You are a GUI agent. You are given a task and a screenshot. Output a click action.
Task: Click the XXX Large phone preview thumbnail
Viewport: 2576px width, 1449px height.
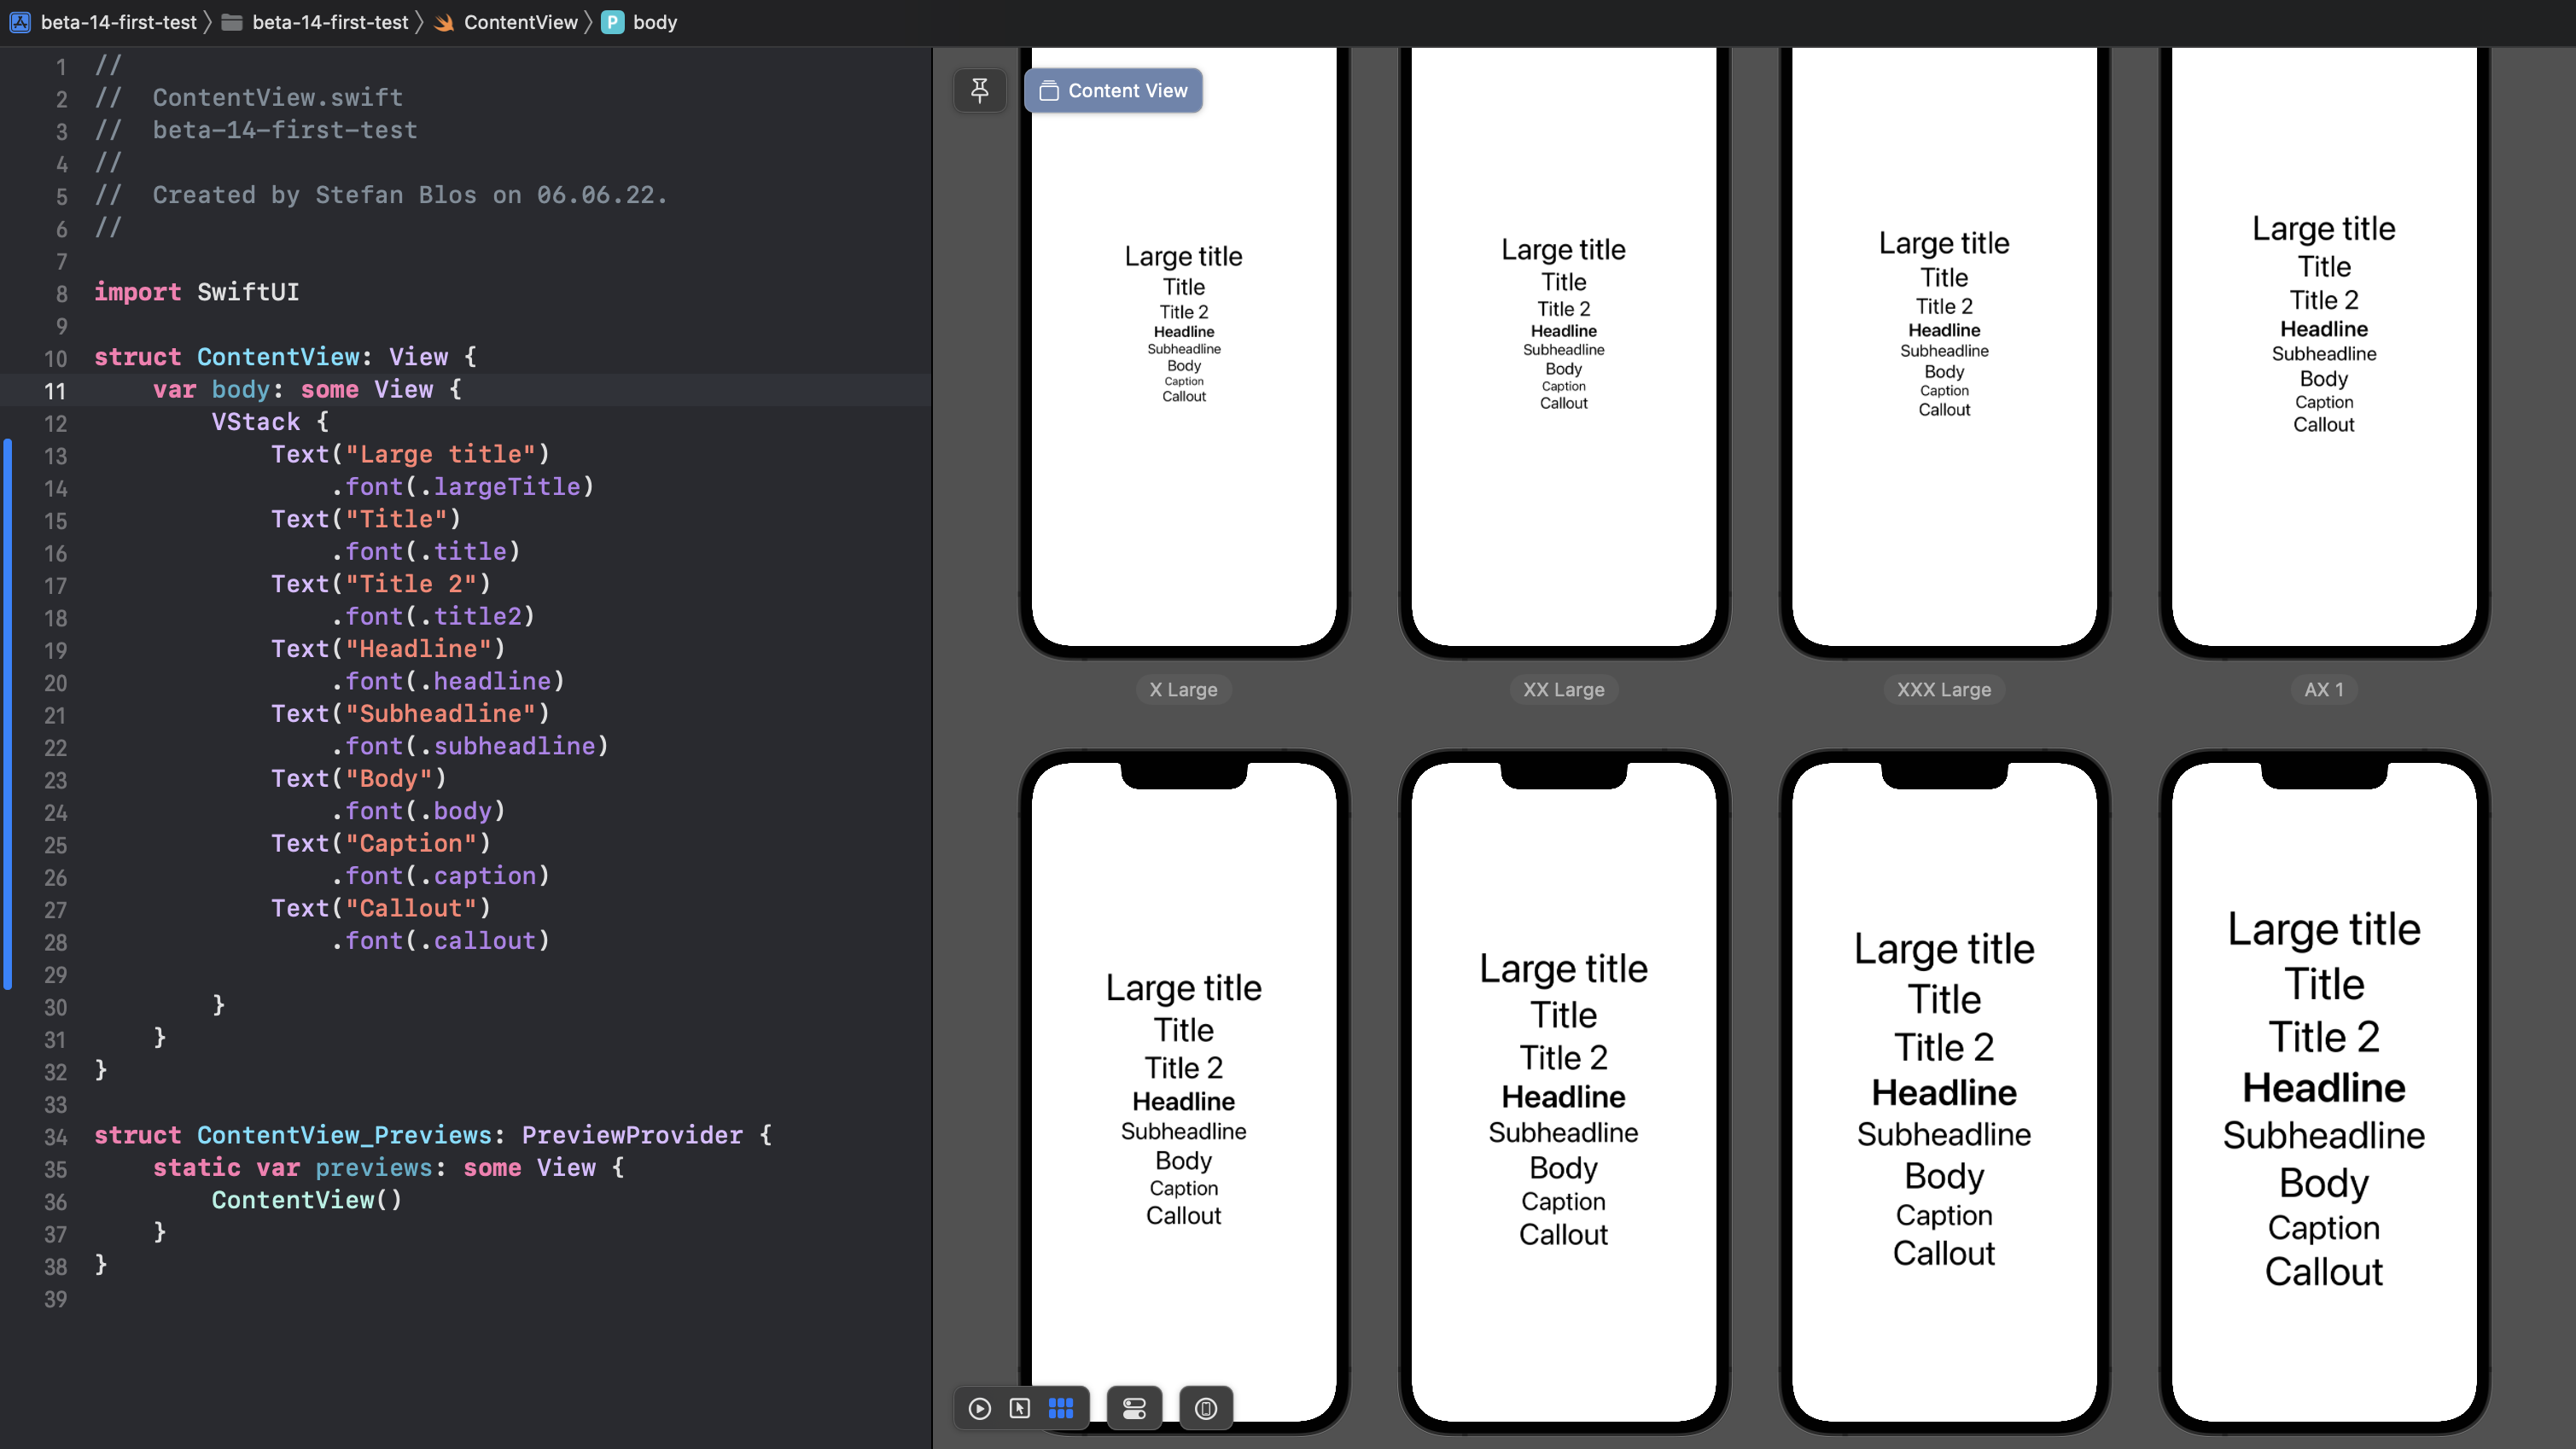[1944, 350]
